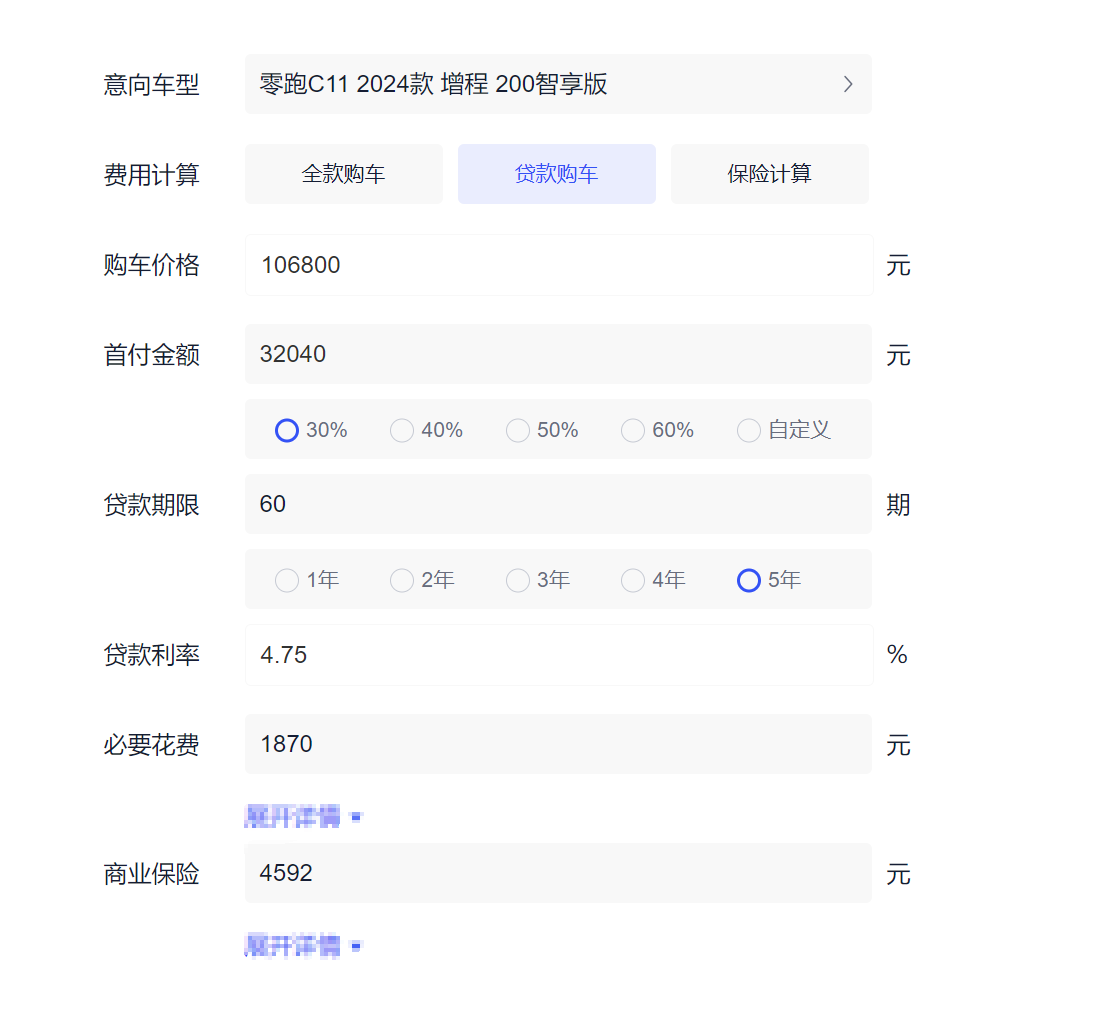Select the 贷款购车 tab
This screenshot has height=1019, width=1106.
coord(557,174)
